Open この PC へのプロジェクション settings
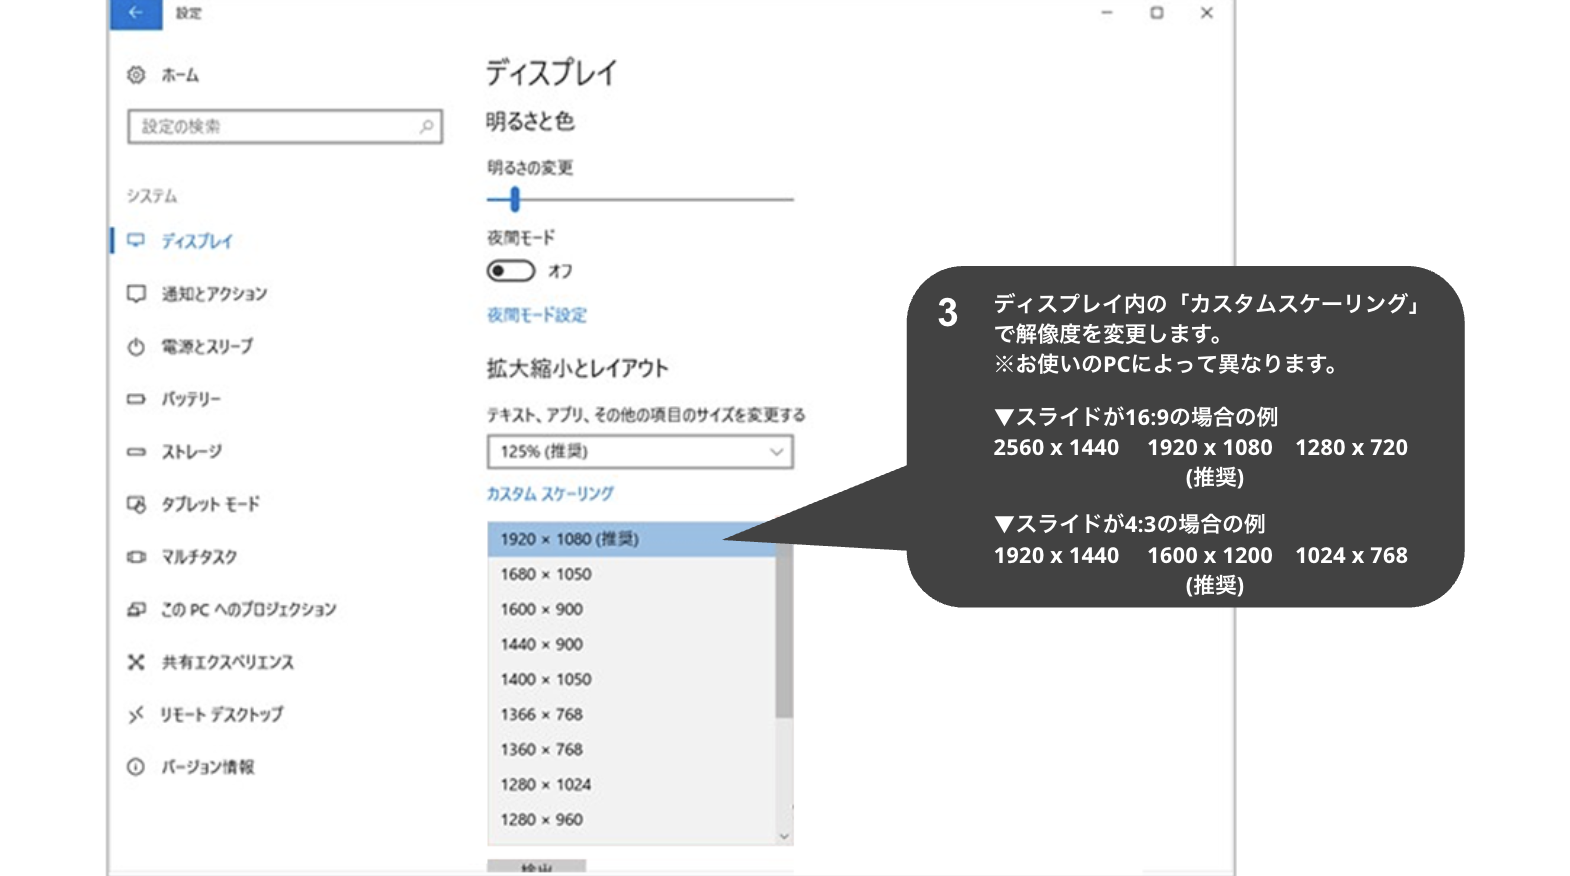Image resolution: width=1570 pixels, height=876 pixels. pyautogui.click(x=248, y=609)
